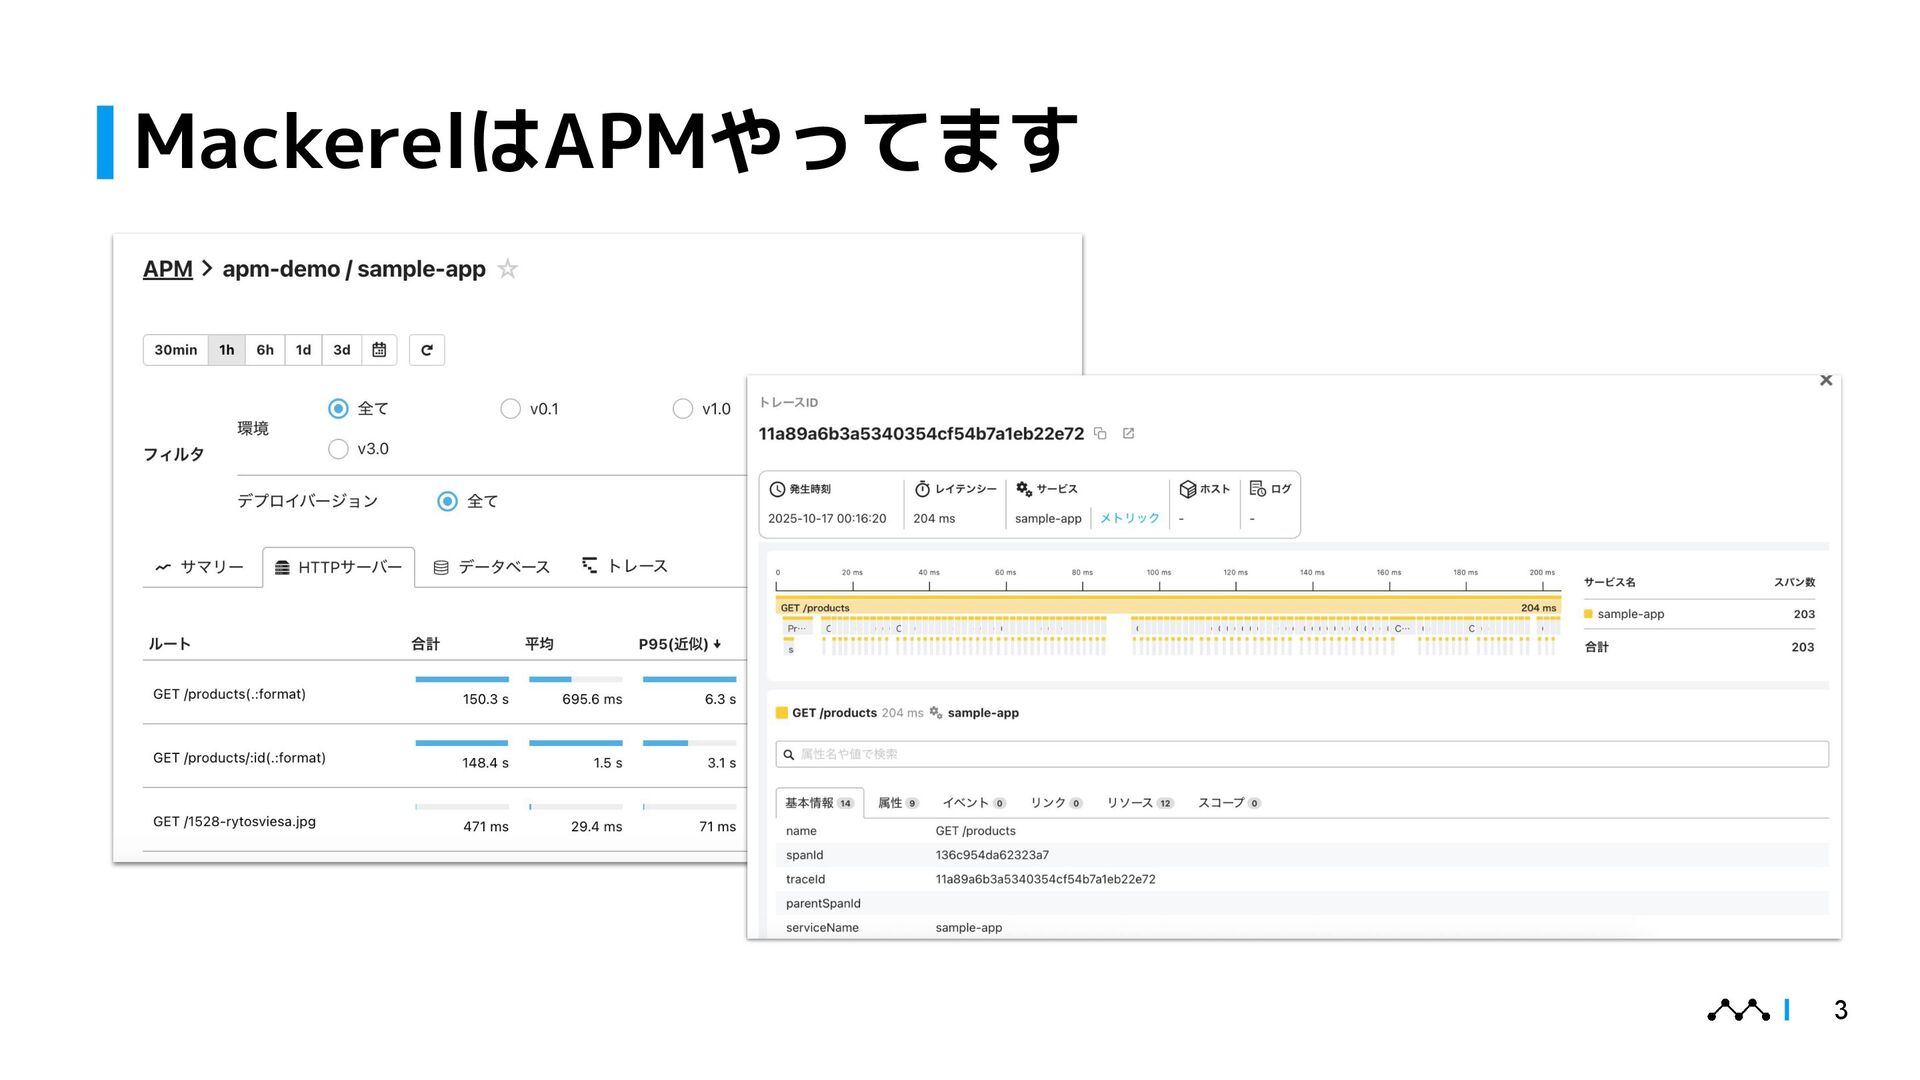Open the メトリック link for sample-app

coord(1129,518)
